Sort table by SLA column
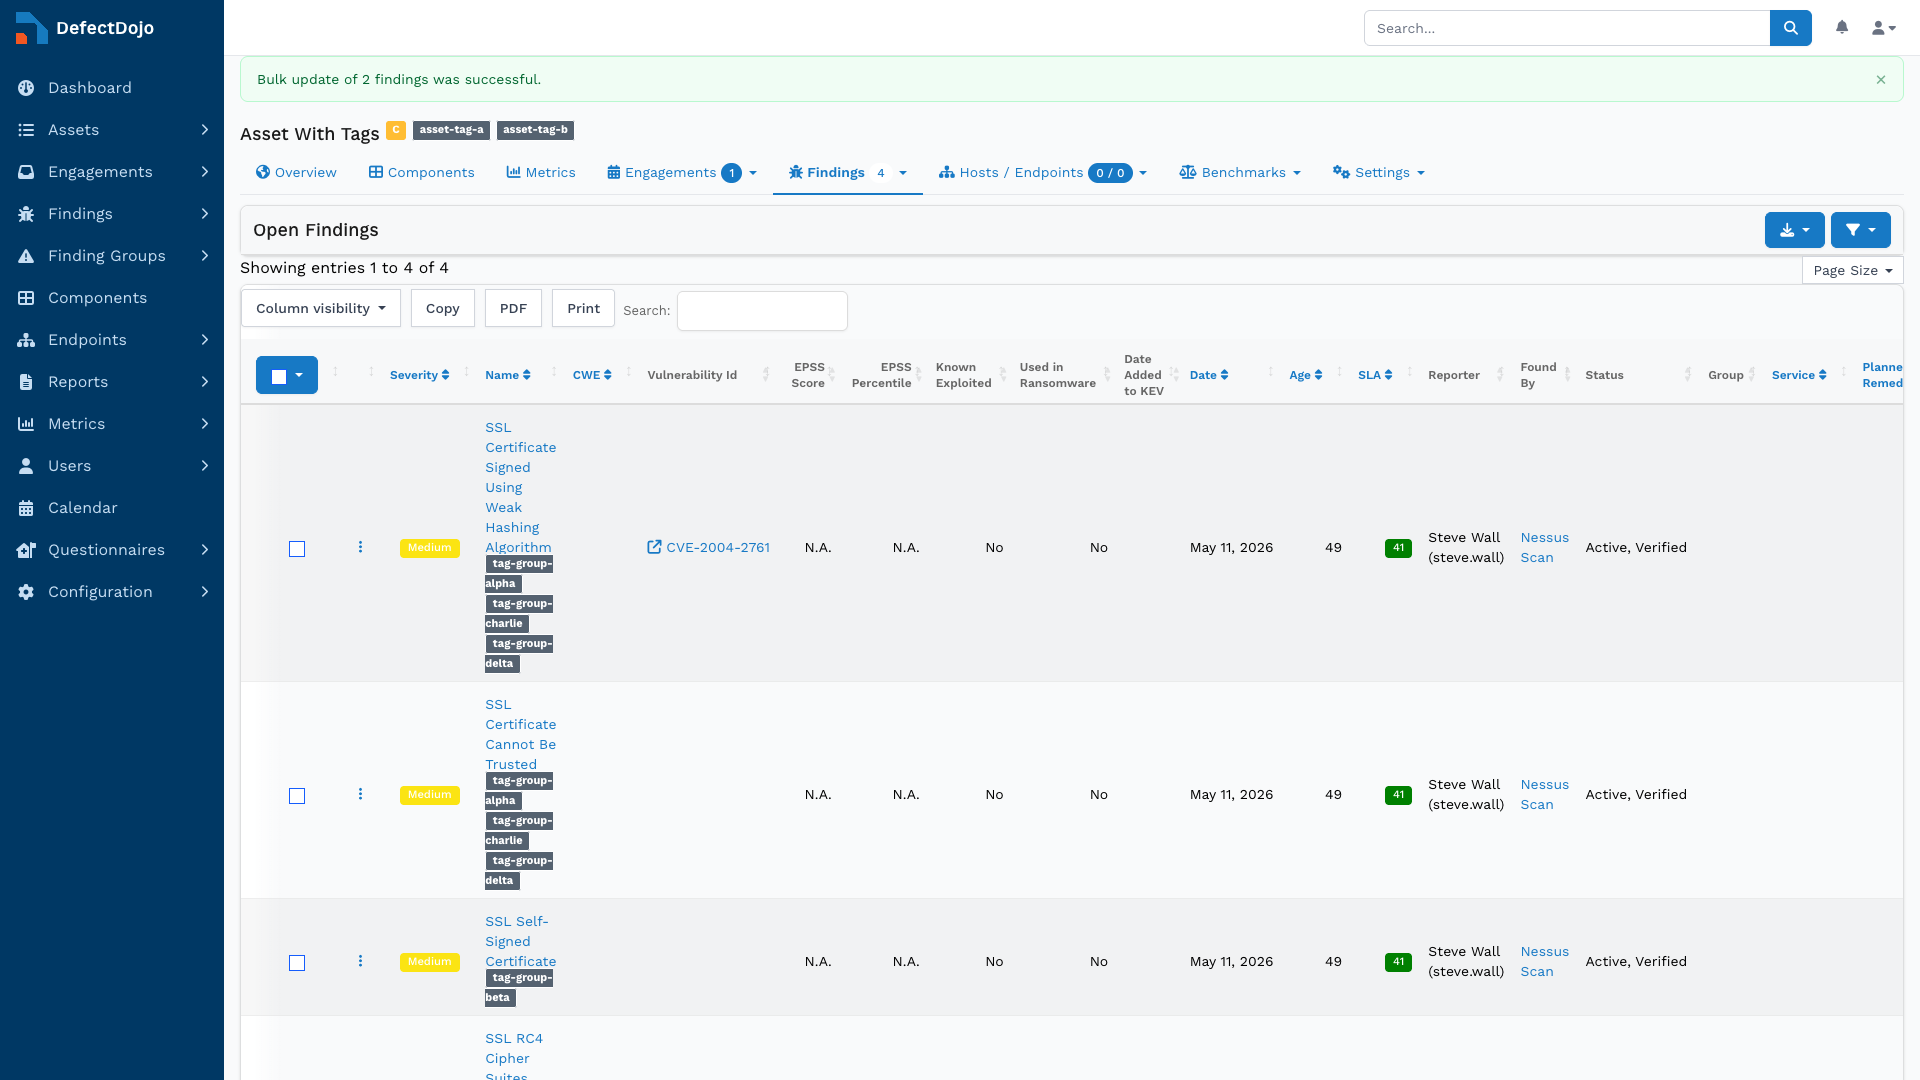 [1375, 375]
